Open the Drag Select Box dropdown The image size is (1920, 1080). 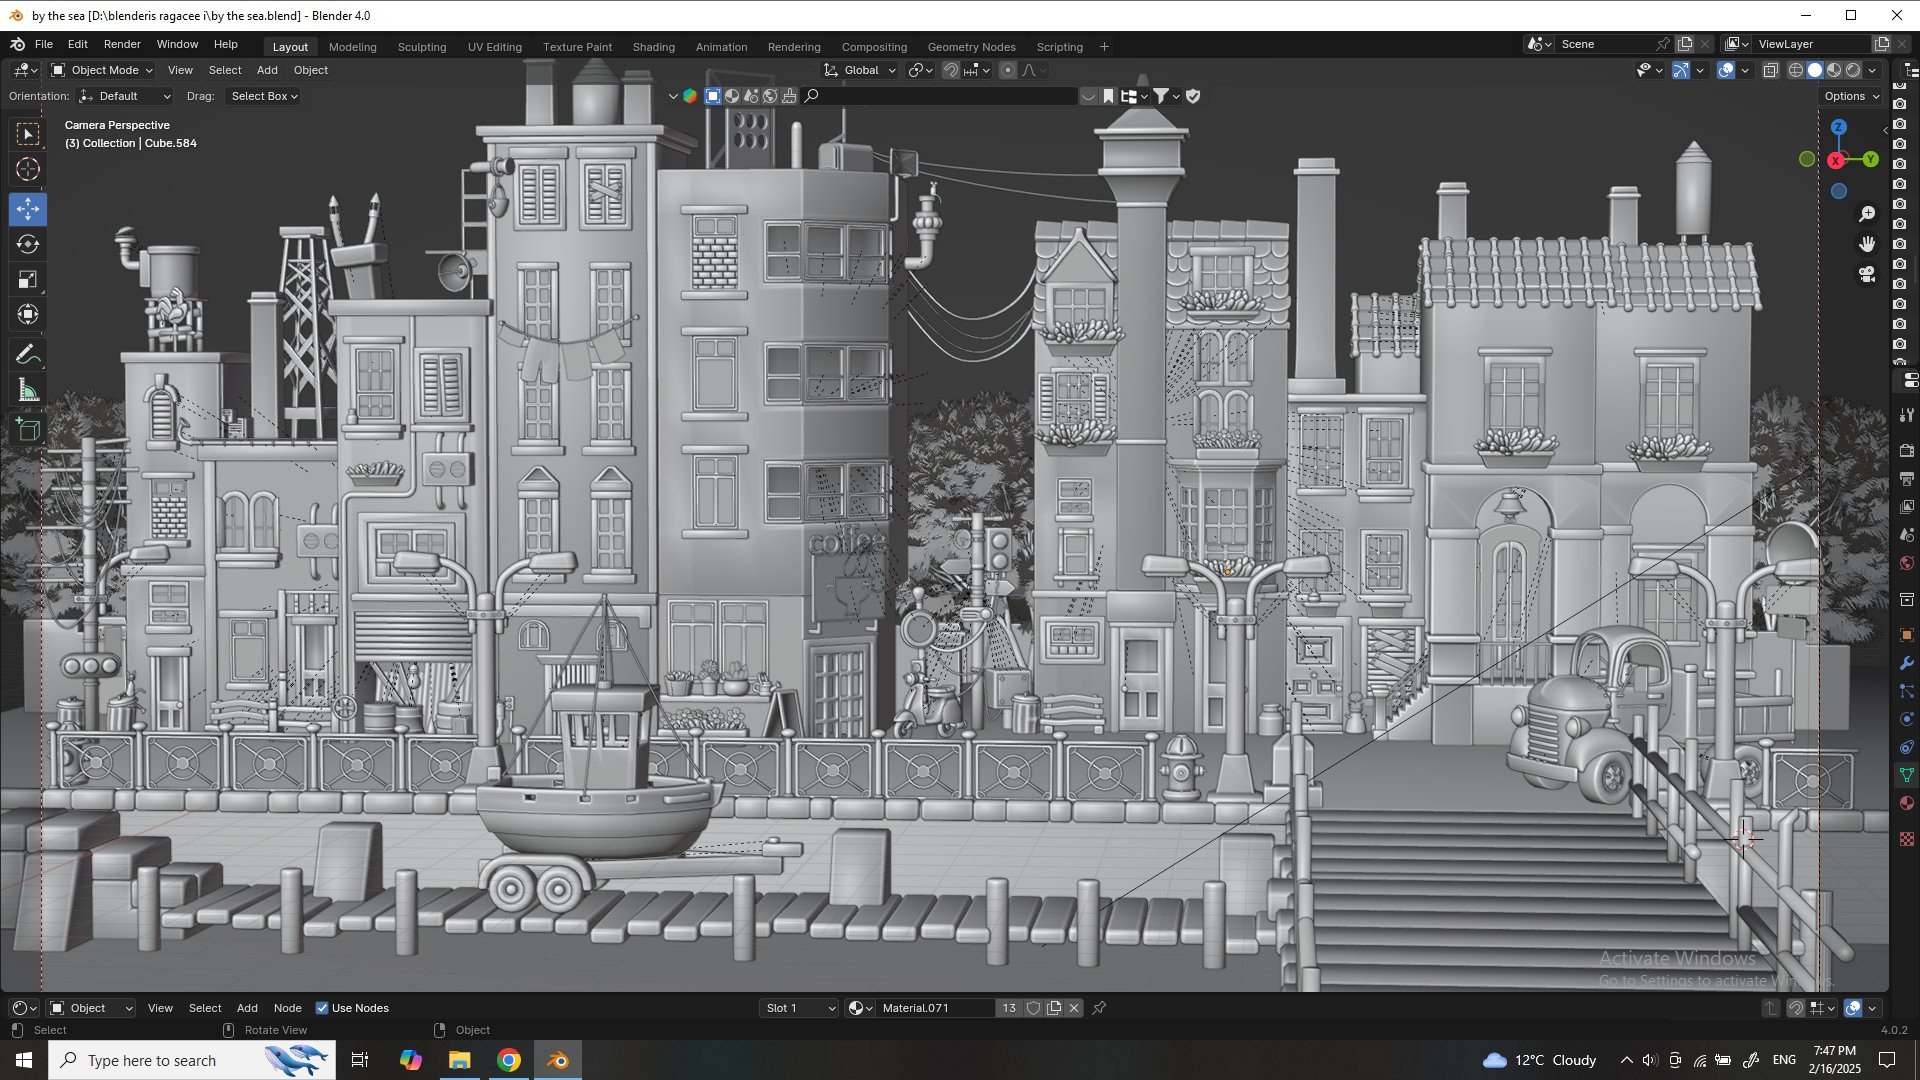(x=263, y=96)
